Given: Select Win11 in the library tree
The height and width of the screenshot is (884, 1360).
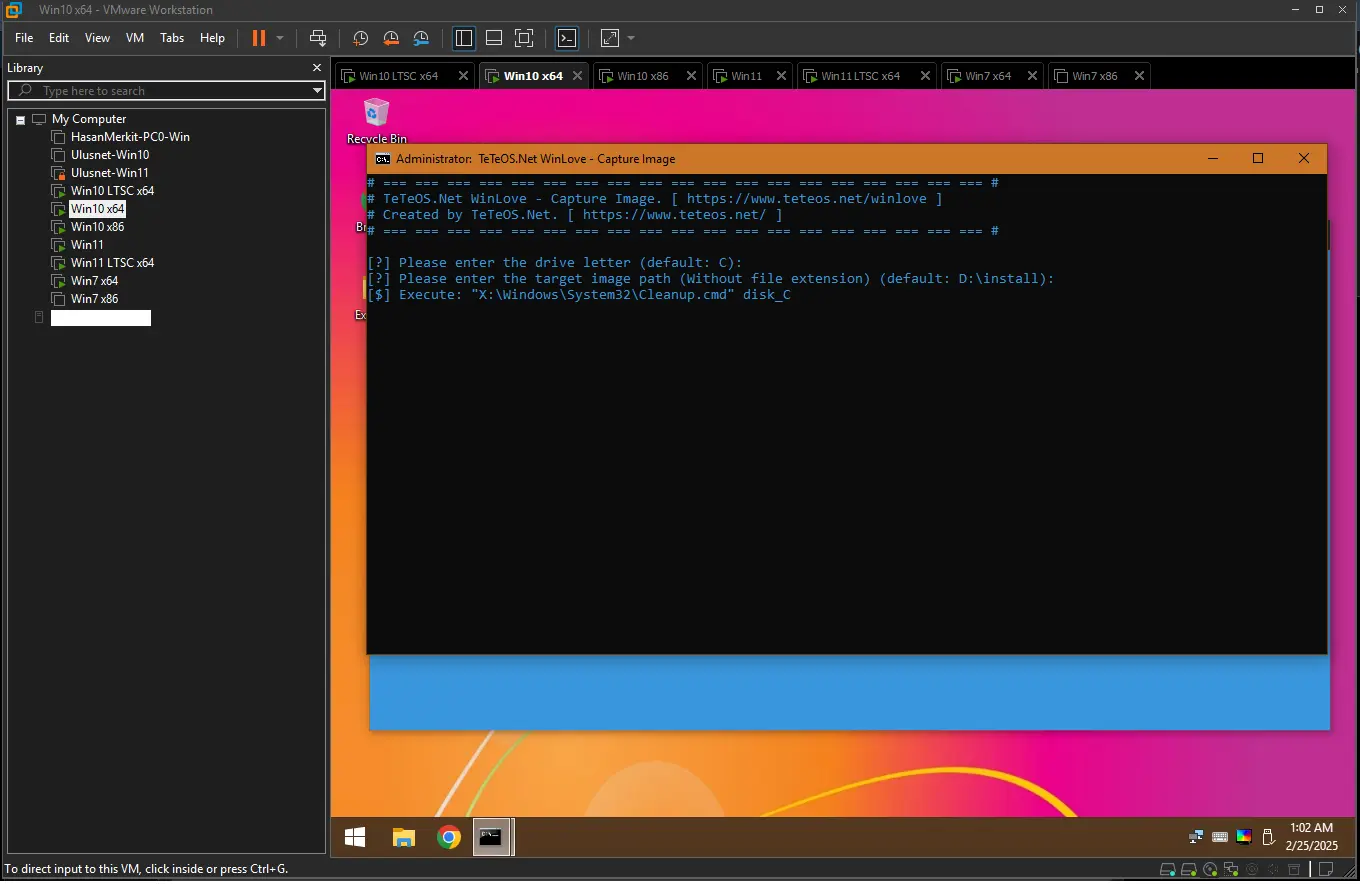Looking at the screenshot, I should (x=87, y=245).
